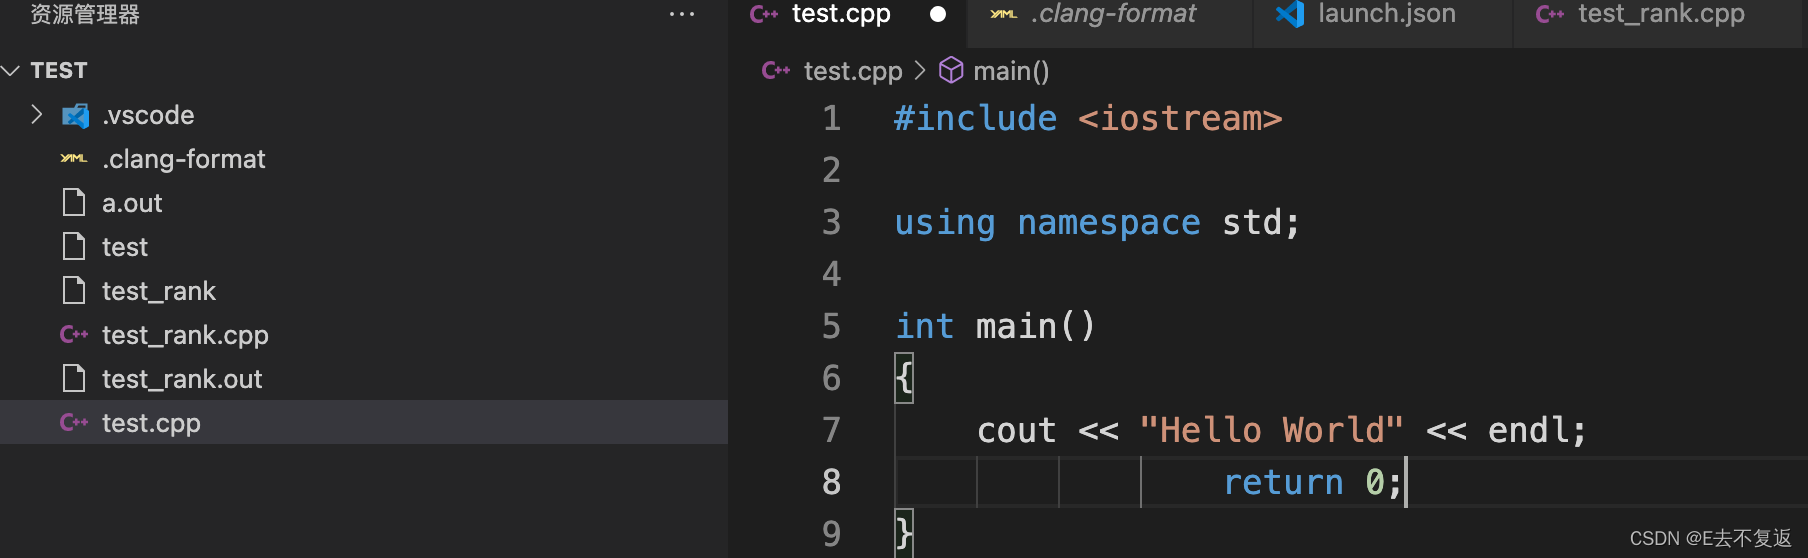The image size is (1808, 558).
Task: Click the endl identifier on line 7
Action: (x=1528, y=431)
